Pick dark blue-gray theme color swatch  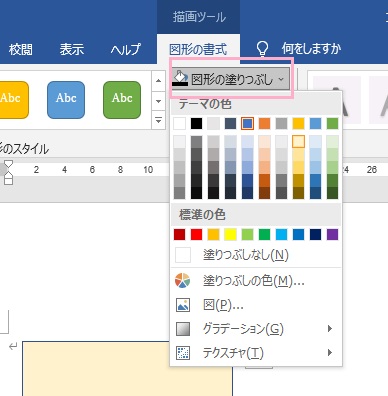230,124
